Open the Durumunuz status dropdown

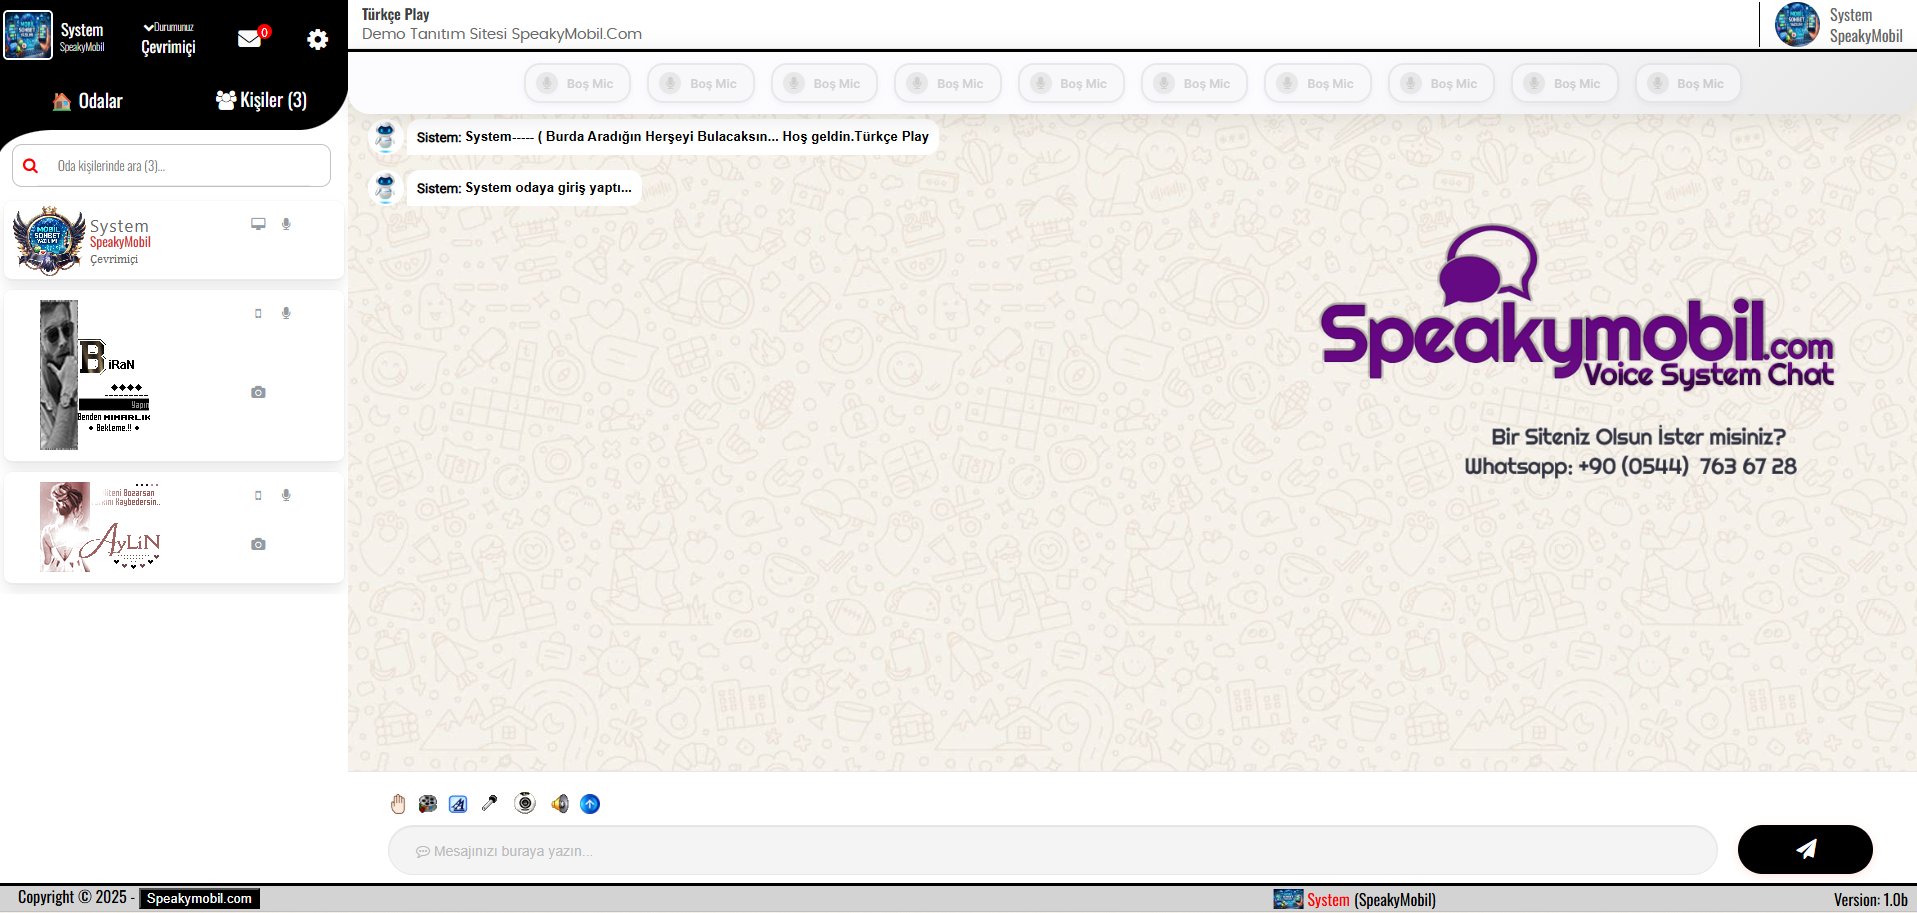167,28
